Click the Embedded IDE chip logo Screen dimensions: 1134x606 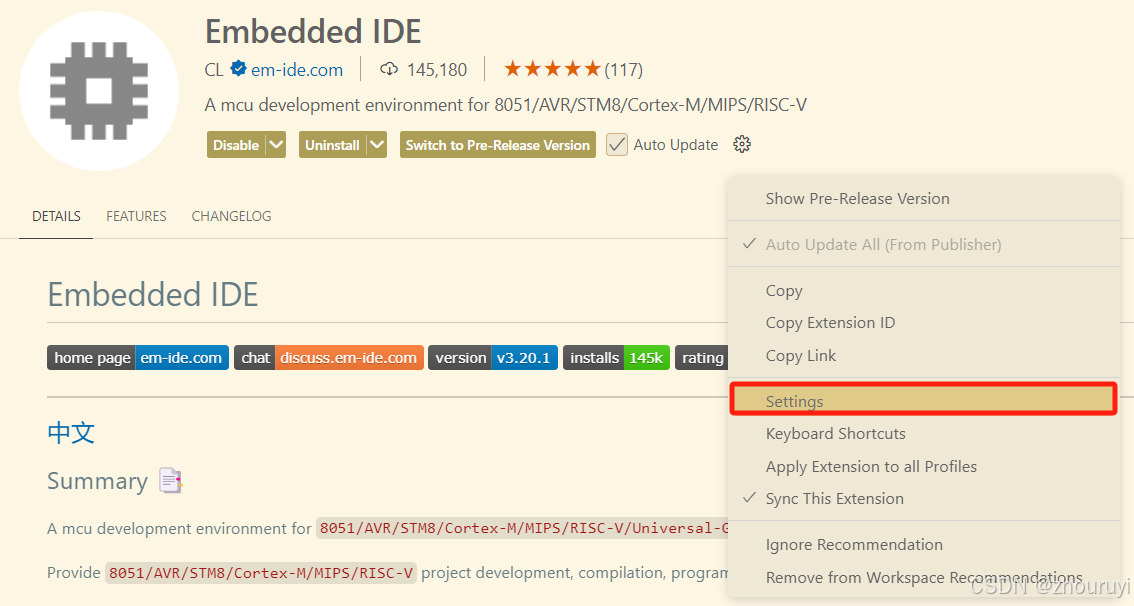tap(99, 91)
